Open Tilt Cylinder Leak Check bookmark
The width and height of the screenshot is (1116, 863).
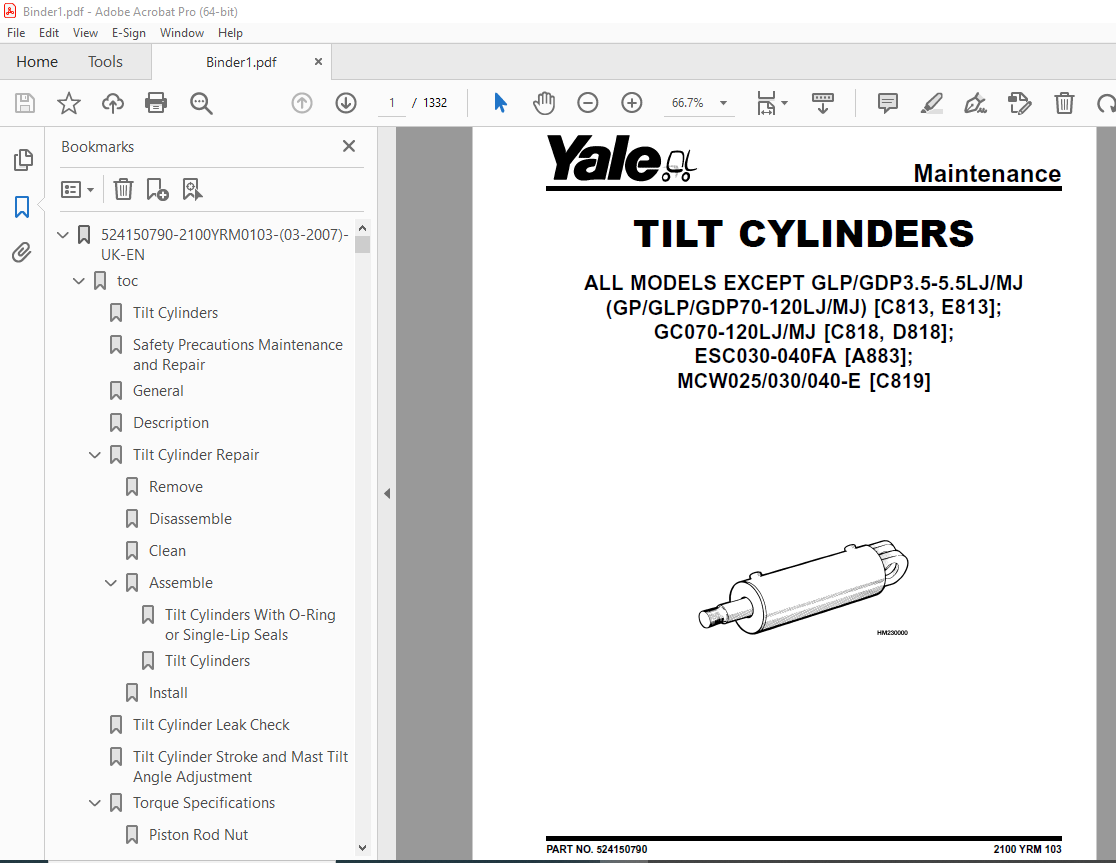[x=211, y=725]
